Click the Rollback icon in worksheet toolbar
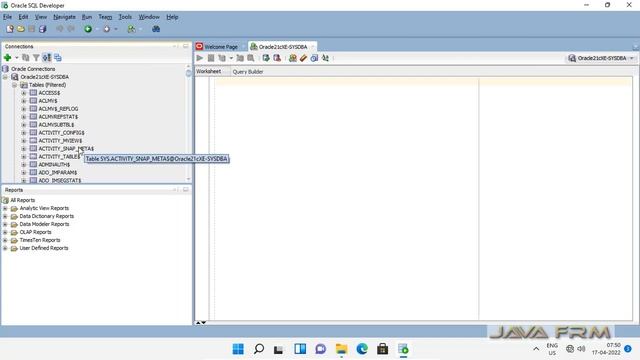Image resolution: width=640 pixels, height=360 pixels. click(x=277, y=58)
